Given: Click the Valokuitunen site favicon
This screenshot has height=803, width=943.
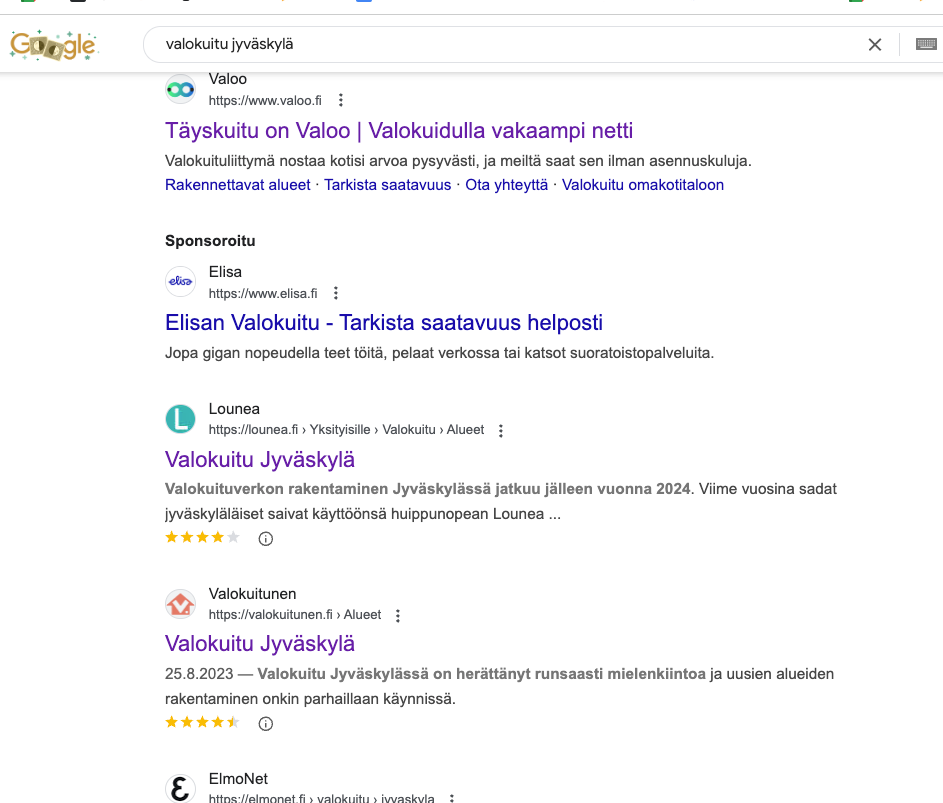Looking at the screenshot, I should [180, 604].
